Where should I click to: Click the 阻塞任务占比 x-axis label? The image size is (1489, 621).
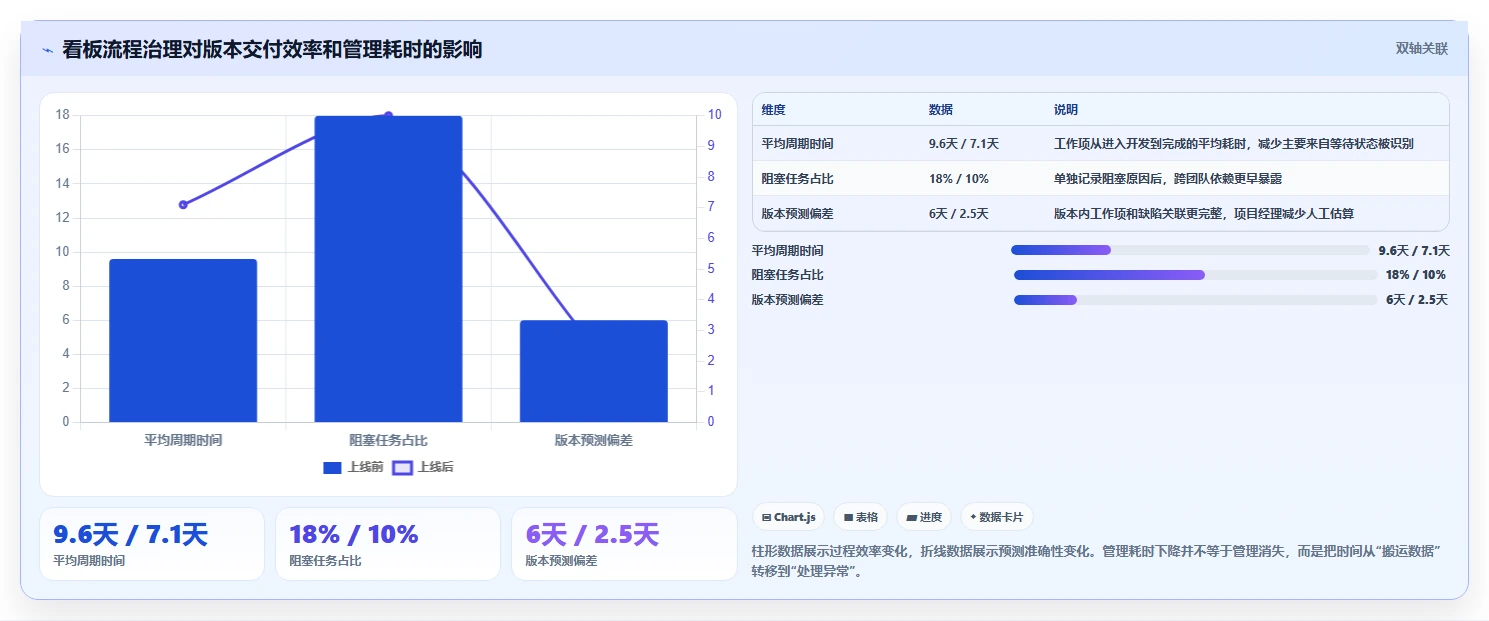coord(388,440)
